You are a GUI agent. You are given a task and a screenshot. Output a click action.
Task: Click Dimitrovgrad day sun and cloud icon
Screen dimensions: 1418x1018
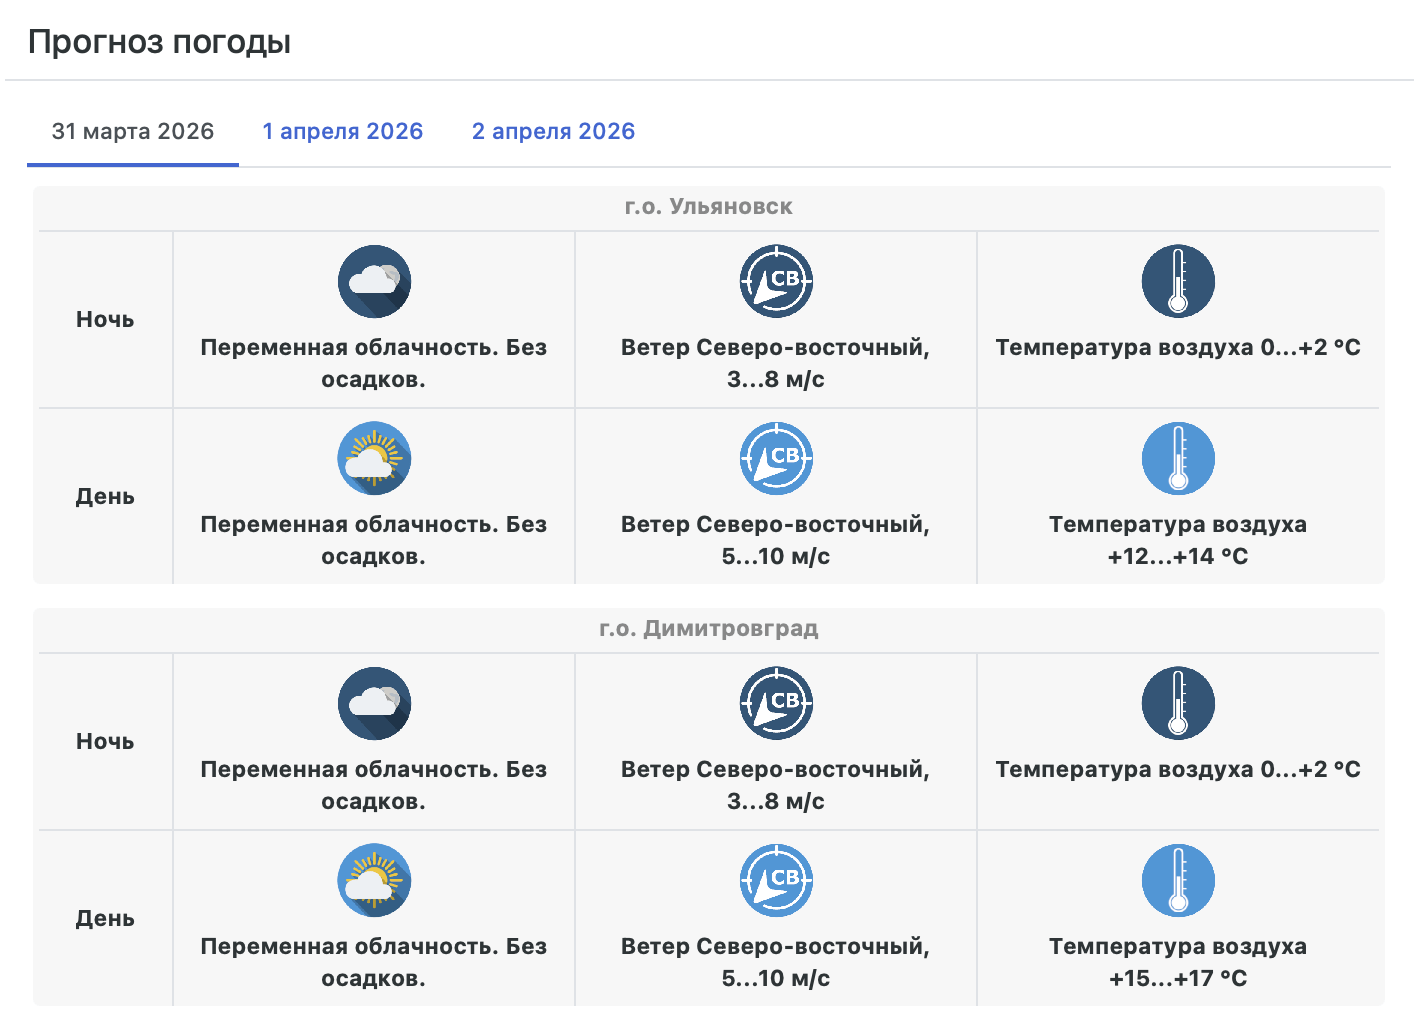pyautogui.click(x=374, y=881)
